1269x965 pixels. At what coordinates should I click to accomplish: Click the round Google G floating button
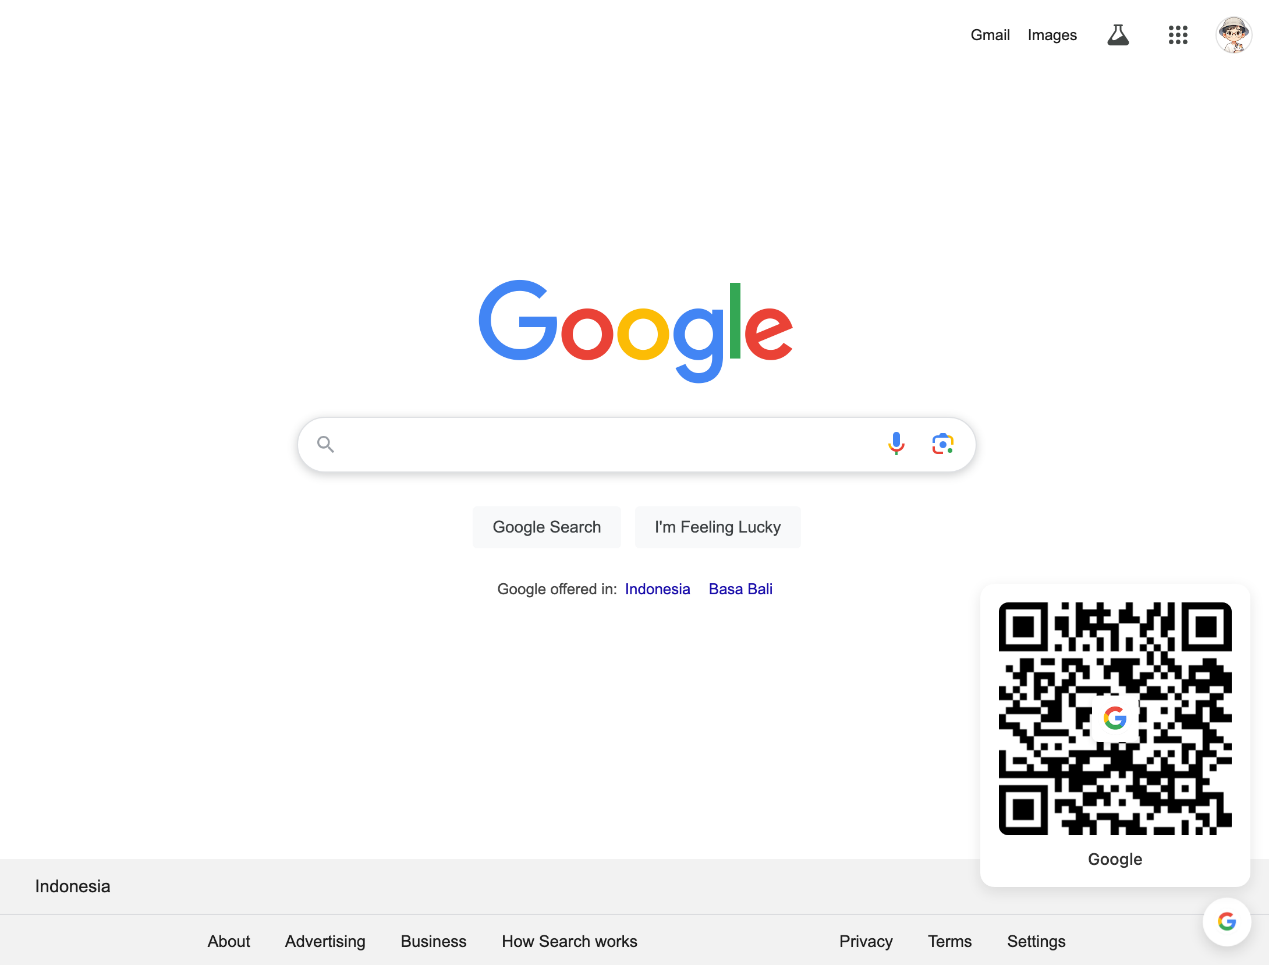1227,921
